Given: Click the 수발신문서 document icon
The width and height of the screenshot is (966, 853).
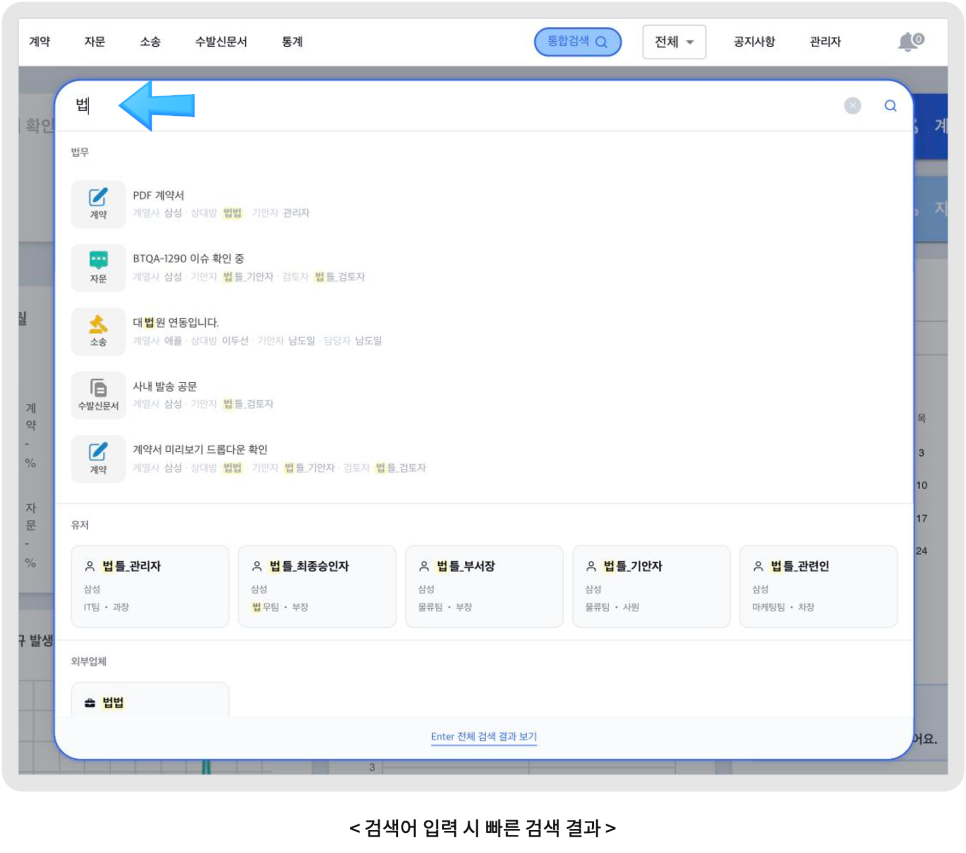Looking at the screenshot, I should click(98, 395).
